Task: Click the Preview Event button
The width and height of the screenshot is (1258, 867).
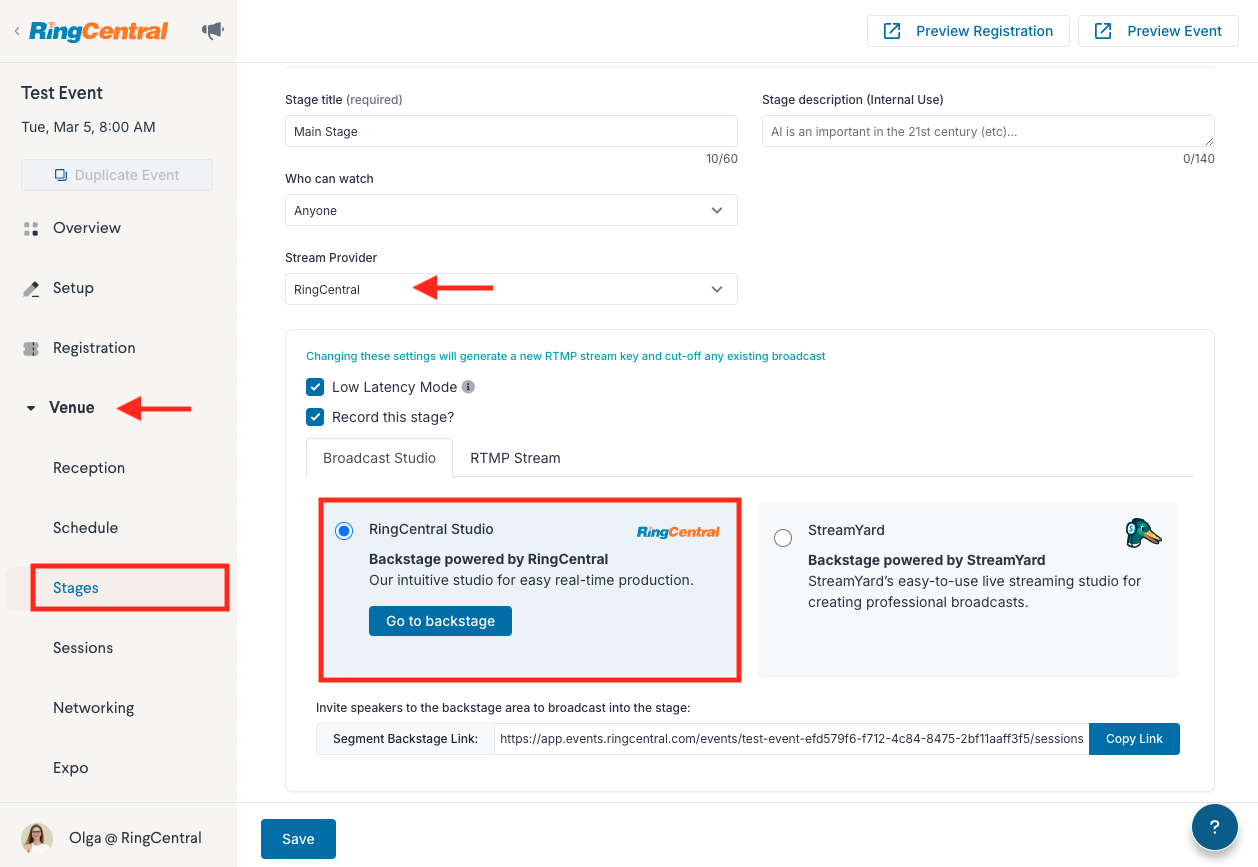Action: (x=1158, y=31)
